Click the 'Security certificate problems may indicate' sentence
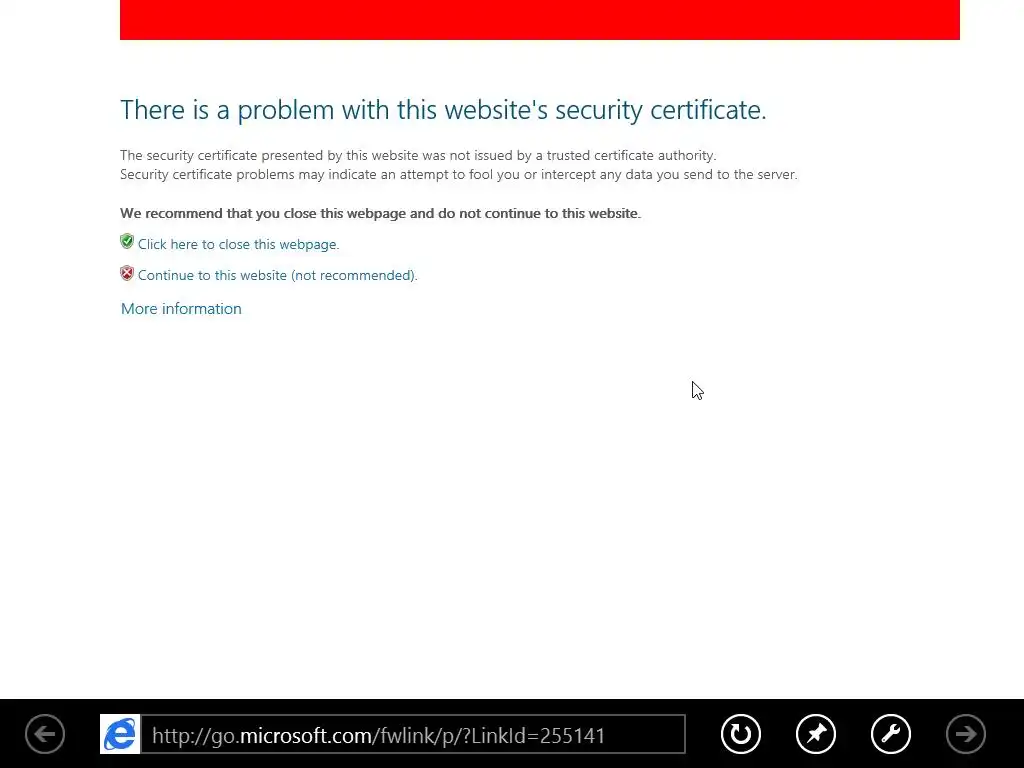Image resolution: width=1024 pixels, height=768 pixels. pos(458,174)
